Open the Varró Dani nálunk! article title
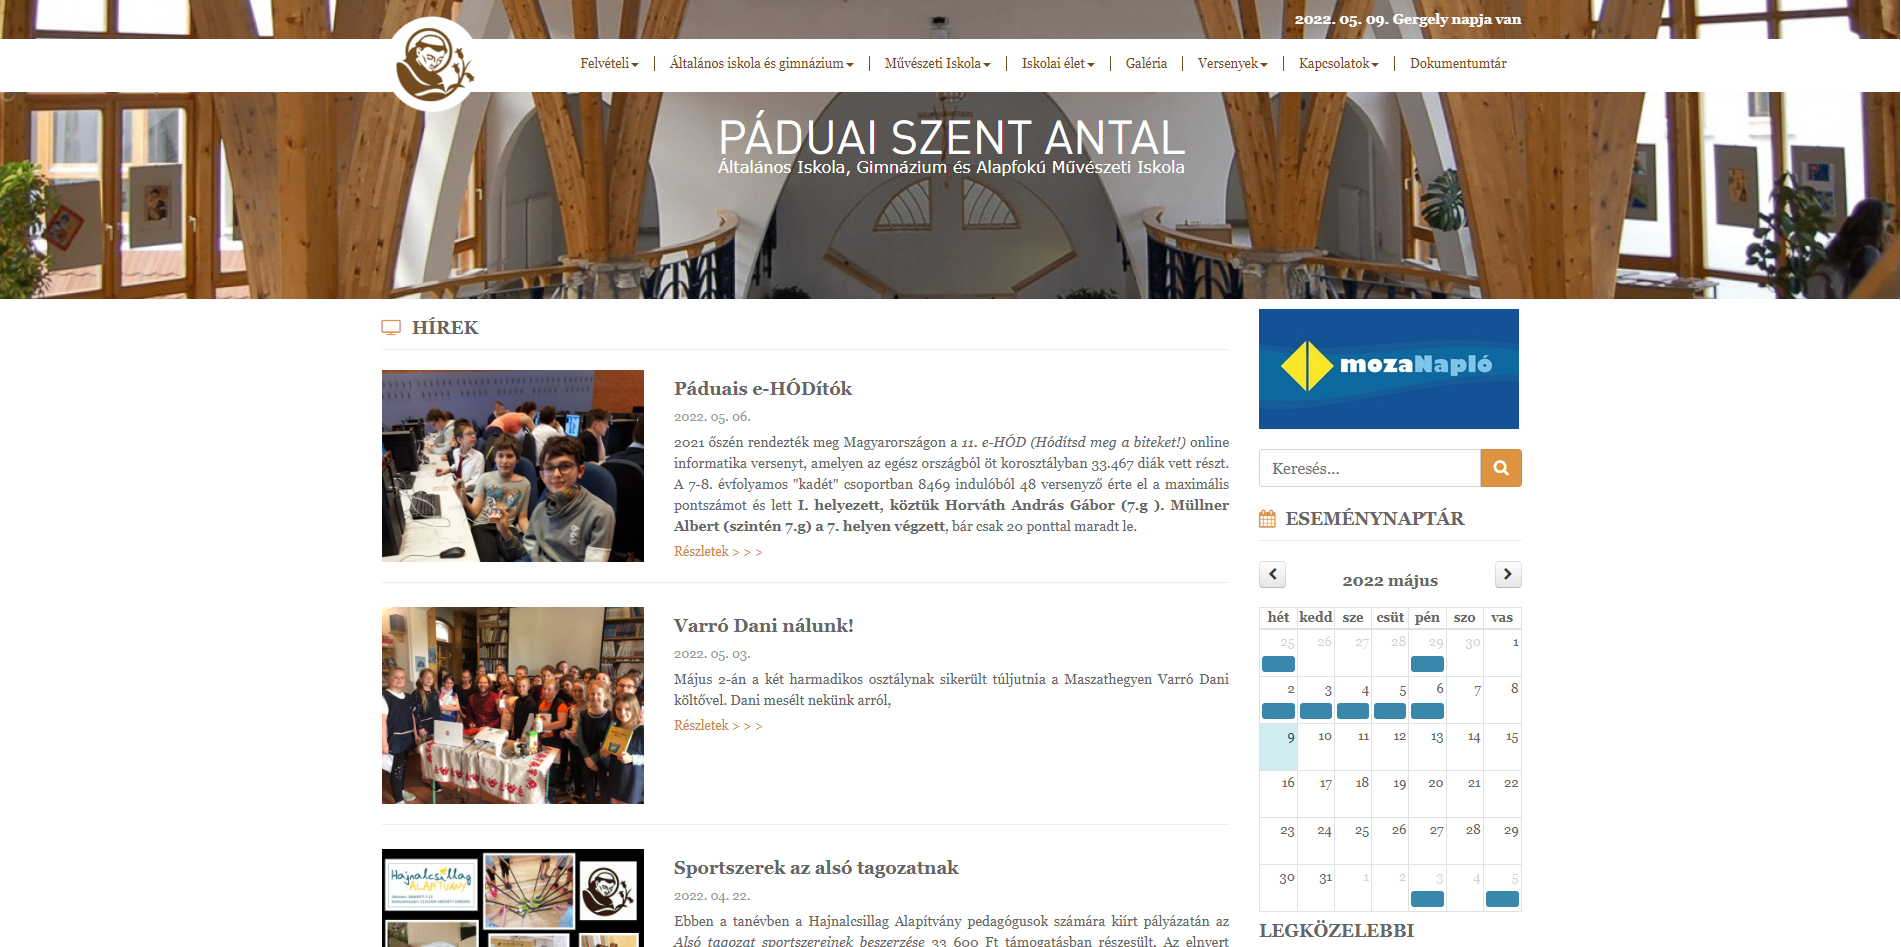Image resolution: width=1901 pixels, height=947 pixels. click(x=763, y=626)
